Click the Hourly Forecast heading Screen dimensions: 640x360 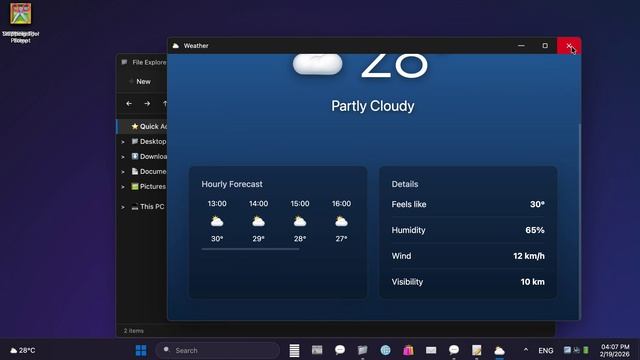[x=232, y=184]
